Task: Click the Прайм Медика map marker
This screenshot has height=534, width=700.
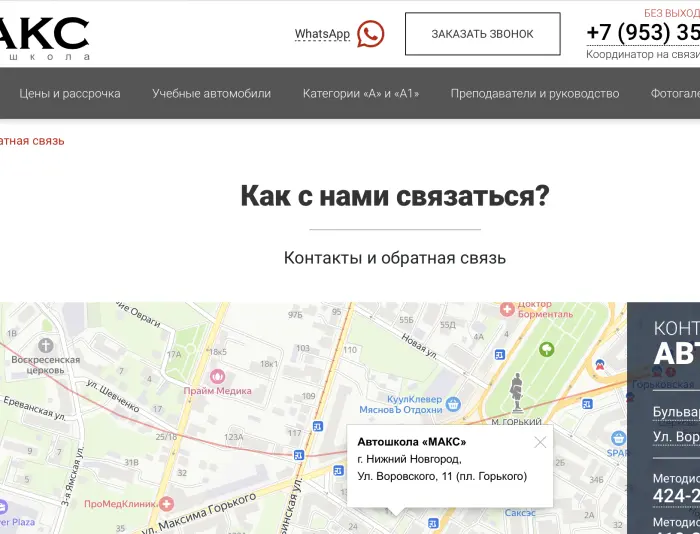Action: (x=217, y=375)
